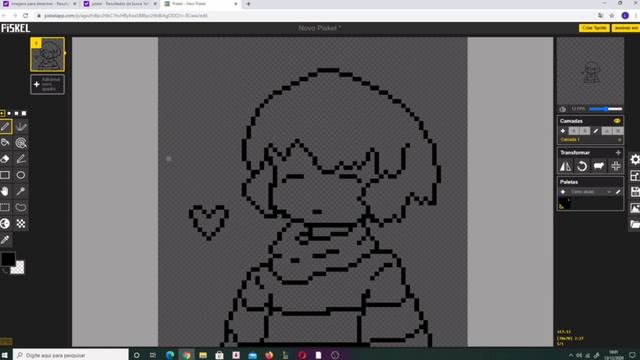The image size is (640, 360).
Task: Select the Lighten tool
Action: [5, 224]
